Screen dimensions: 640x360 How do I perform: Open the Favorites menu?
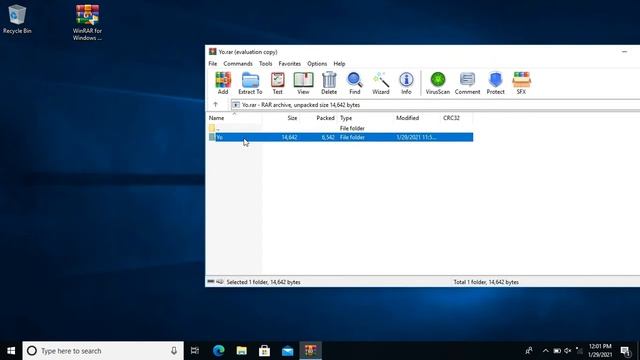[x=289, y=64]
